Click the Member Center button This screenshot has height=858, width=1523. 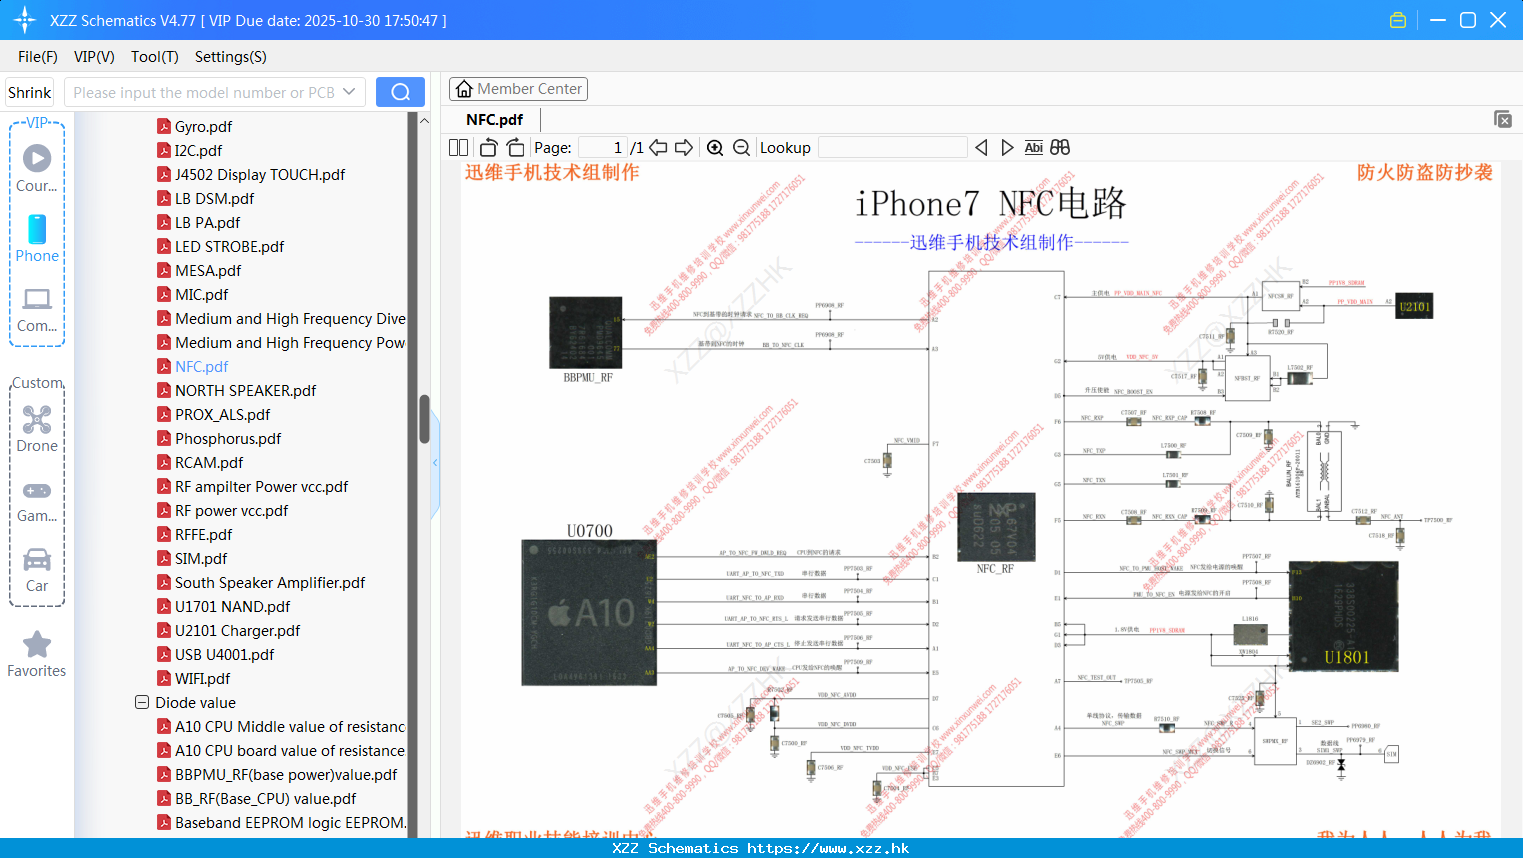518,89
